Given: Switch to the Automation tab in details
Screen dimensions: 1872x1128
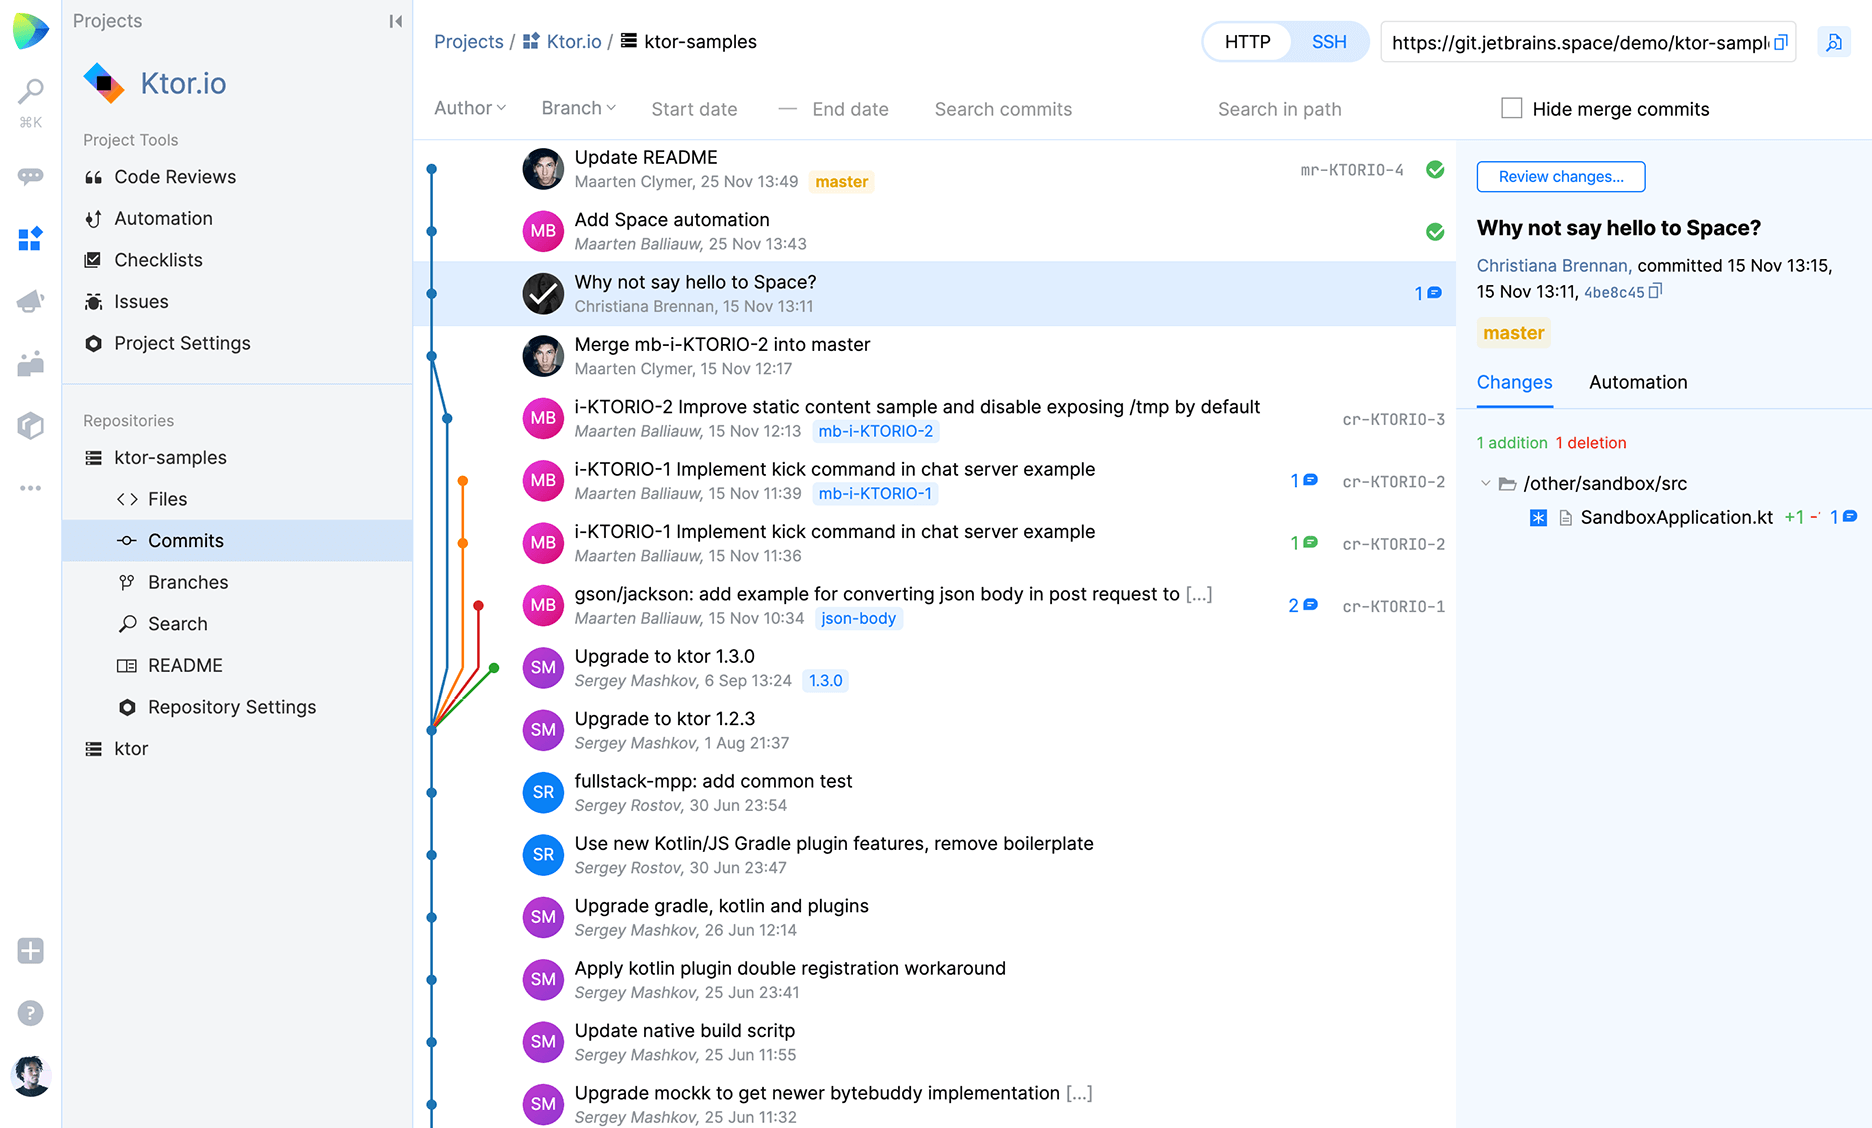Looking at the screenshot, I should click(x=1638, y=382).
